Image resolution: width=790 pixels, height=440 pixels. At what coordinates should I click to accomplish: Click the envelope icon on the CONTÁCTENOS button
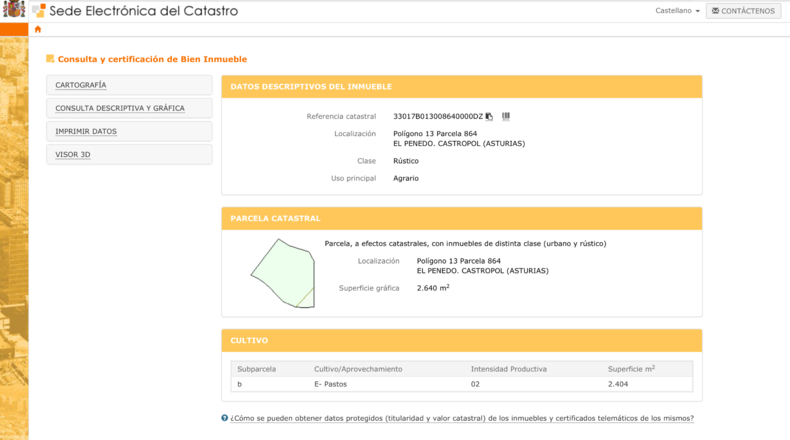(x=715, y=11)
